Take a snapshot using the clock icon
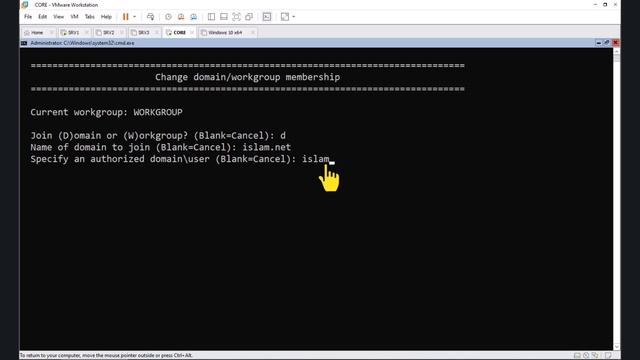 click(x=168, y=17)
